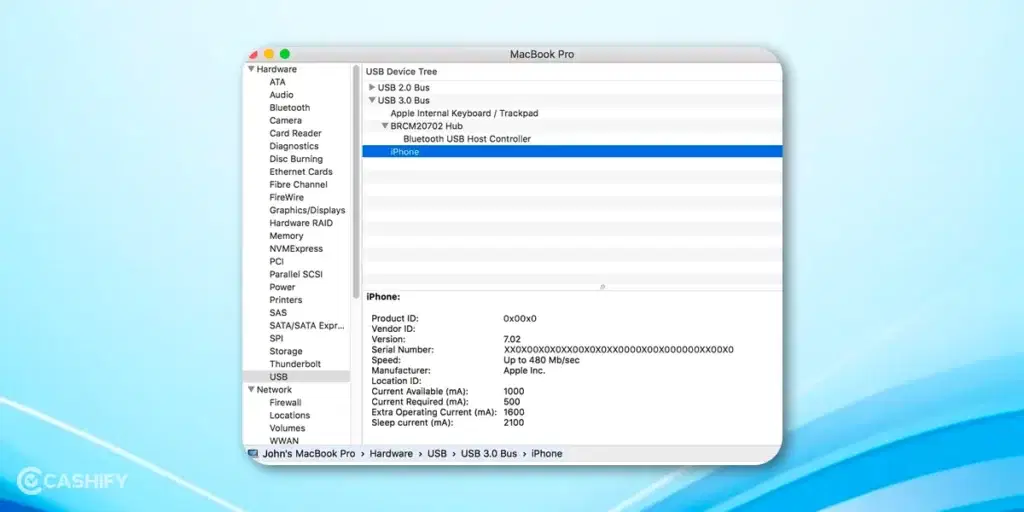Click the 'iPhone:' details heading
The width and height of the screenshot is (1024, 512).
[383, 296]
